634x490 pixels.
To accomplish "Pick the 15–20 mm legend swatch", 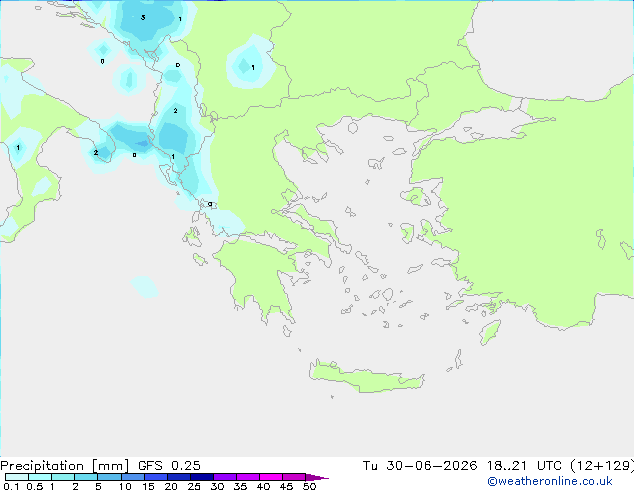I will pyautogui.click(x=156, y=477).
